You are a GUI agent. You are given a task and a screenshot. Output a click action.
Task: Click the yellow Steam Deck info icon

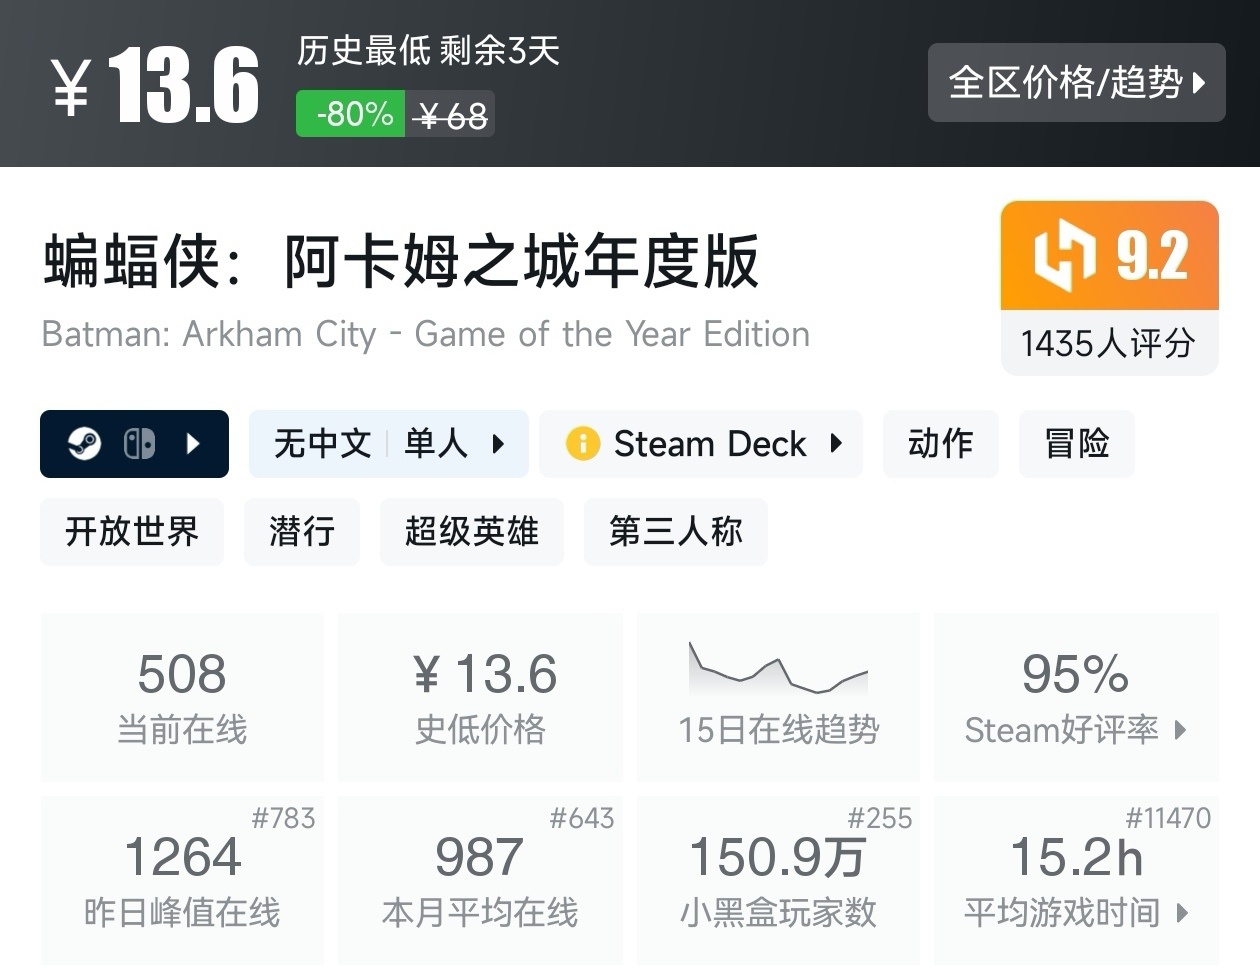(x=582, y=444)
